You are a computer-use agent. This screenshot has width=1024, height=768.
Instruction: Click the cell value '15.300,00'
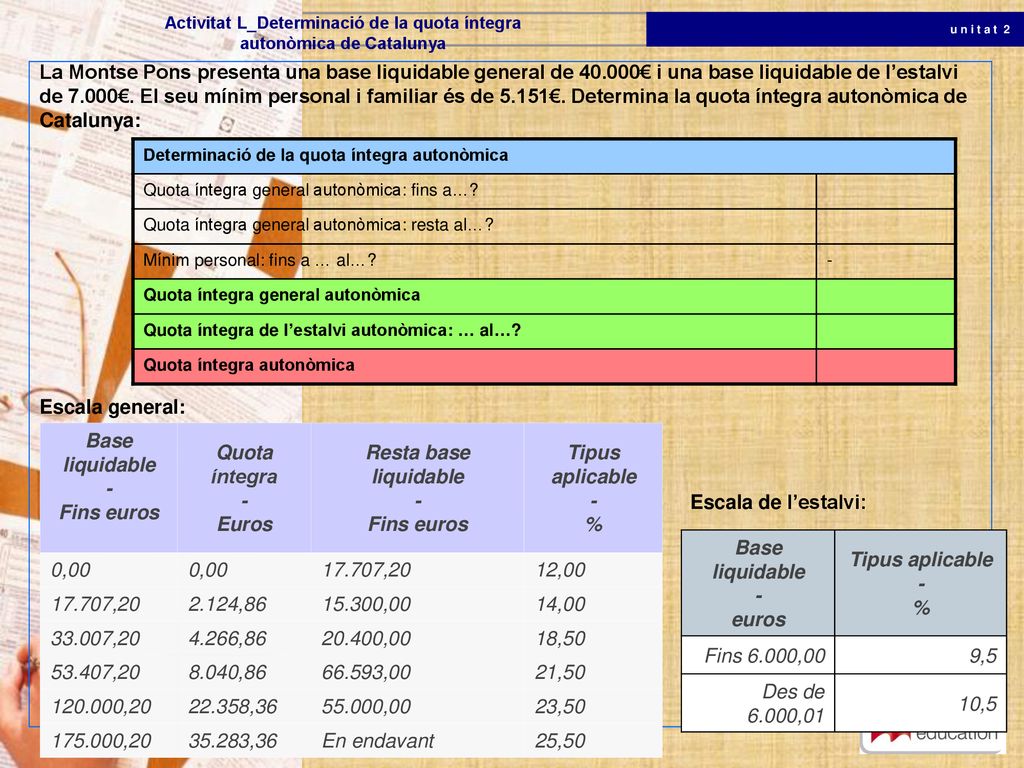(366, 604)
